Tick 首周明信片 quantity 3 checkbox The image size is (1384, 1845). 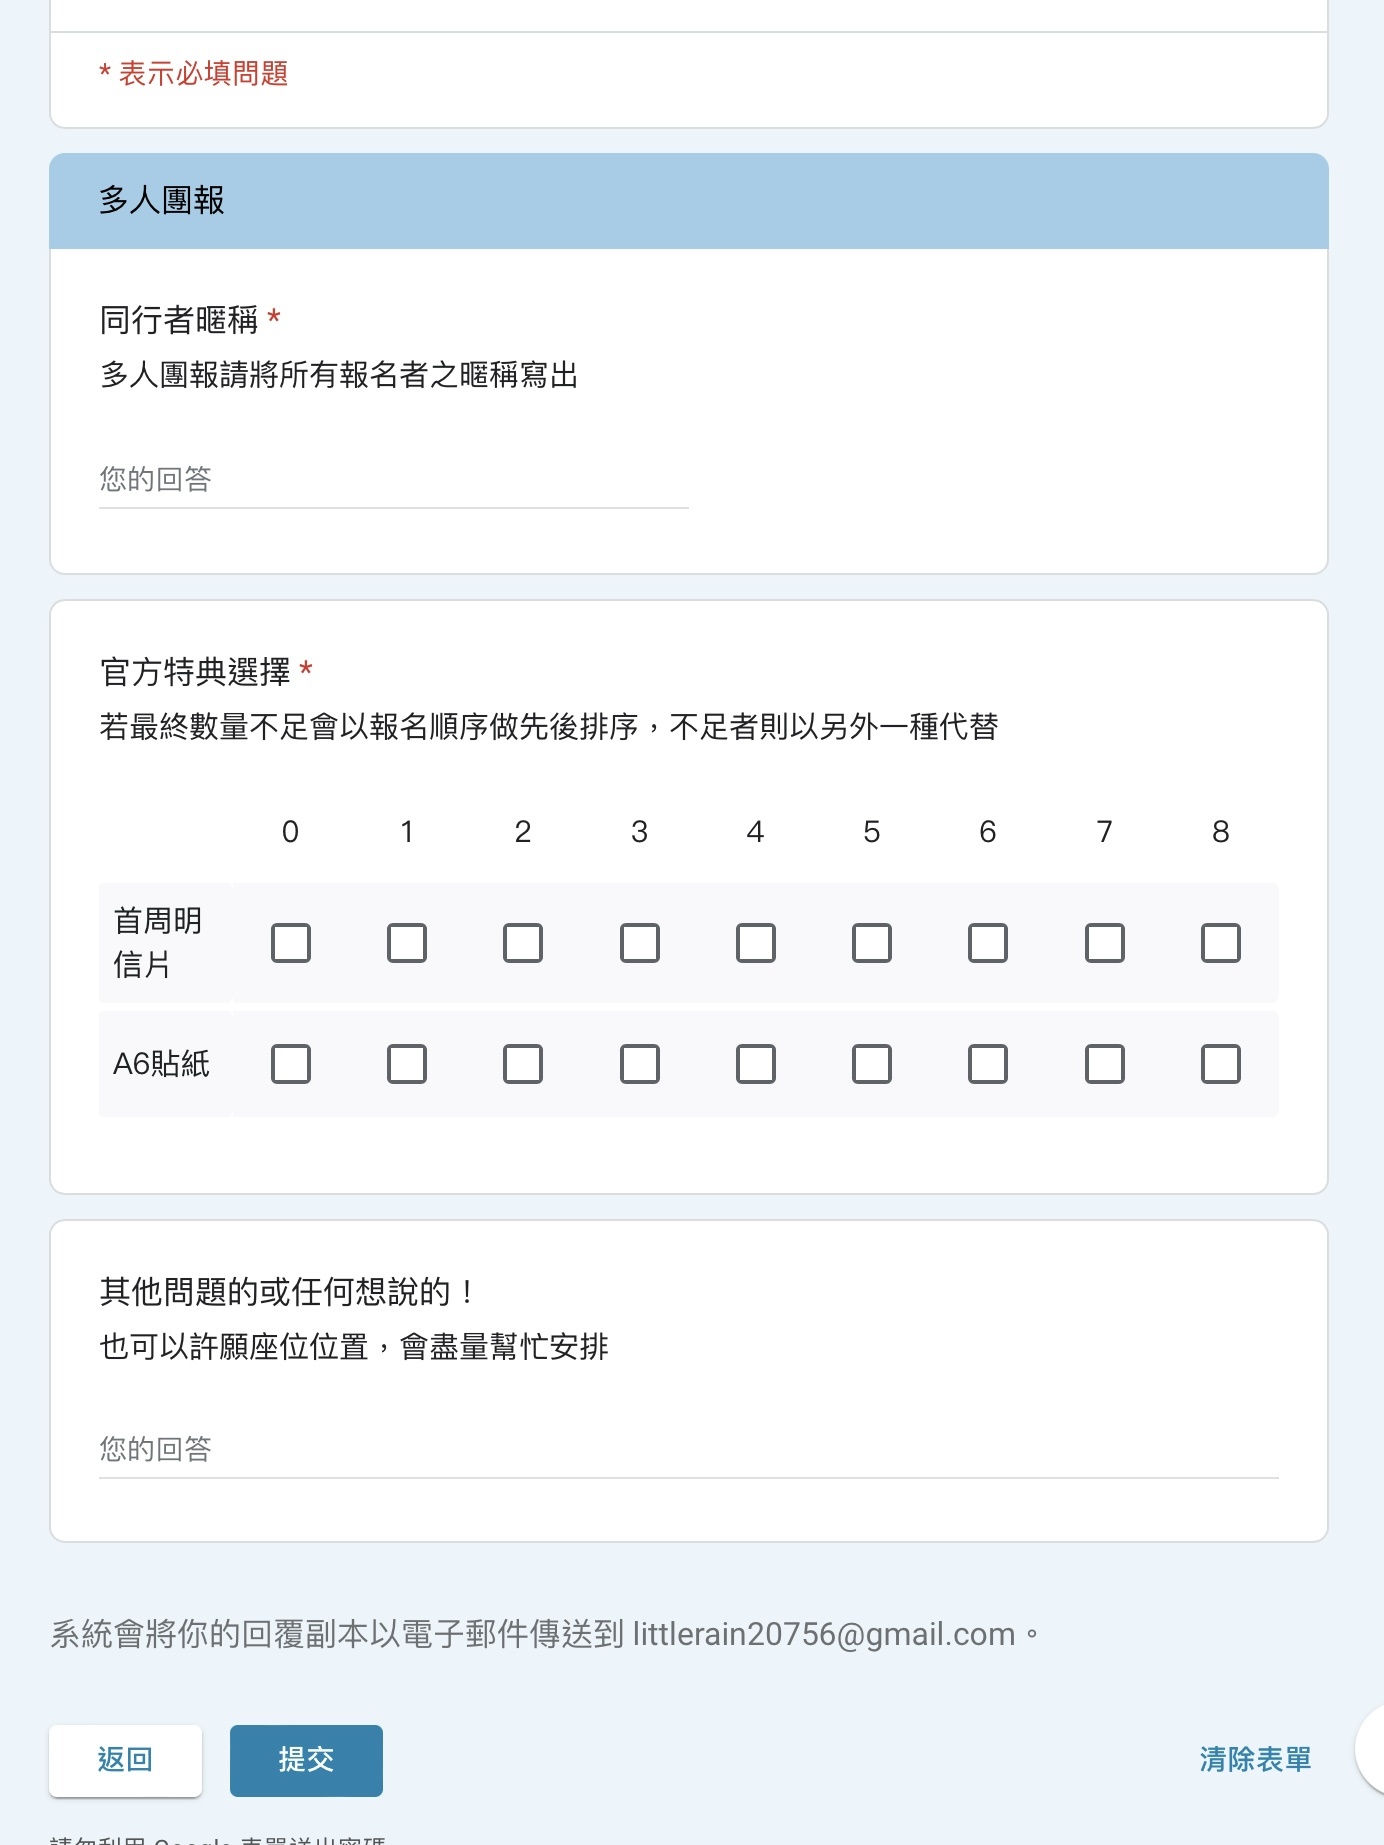(640, 943)
